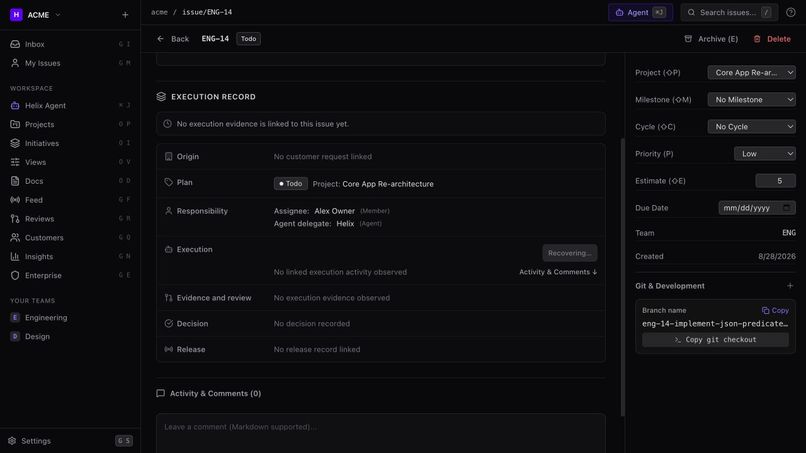Expand the ACME workspace switcher chevron

point(58,15)
